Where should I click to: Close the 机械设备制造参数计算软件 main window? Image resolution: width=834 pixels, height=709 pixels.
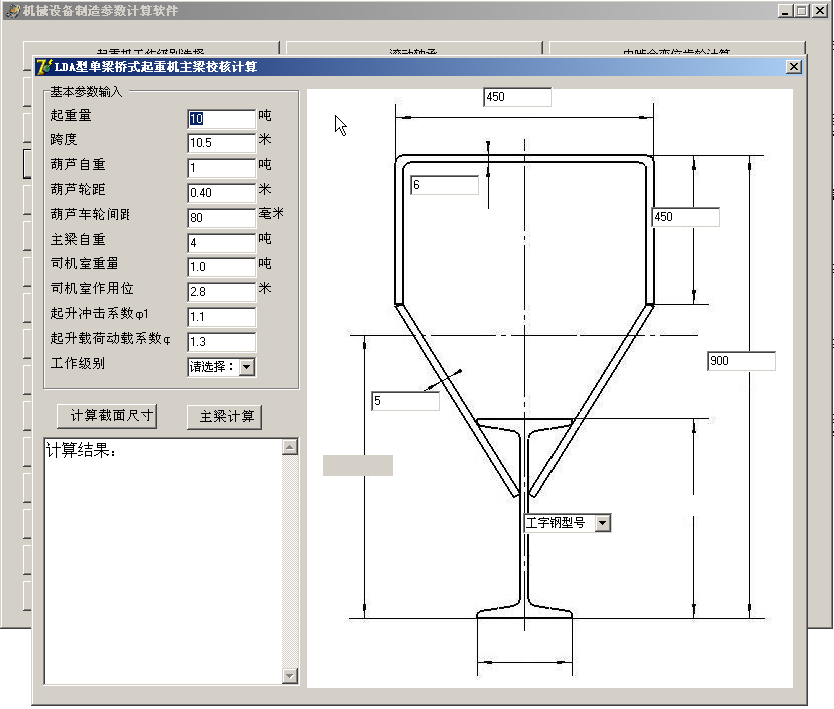tap(820, 11)
